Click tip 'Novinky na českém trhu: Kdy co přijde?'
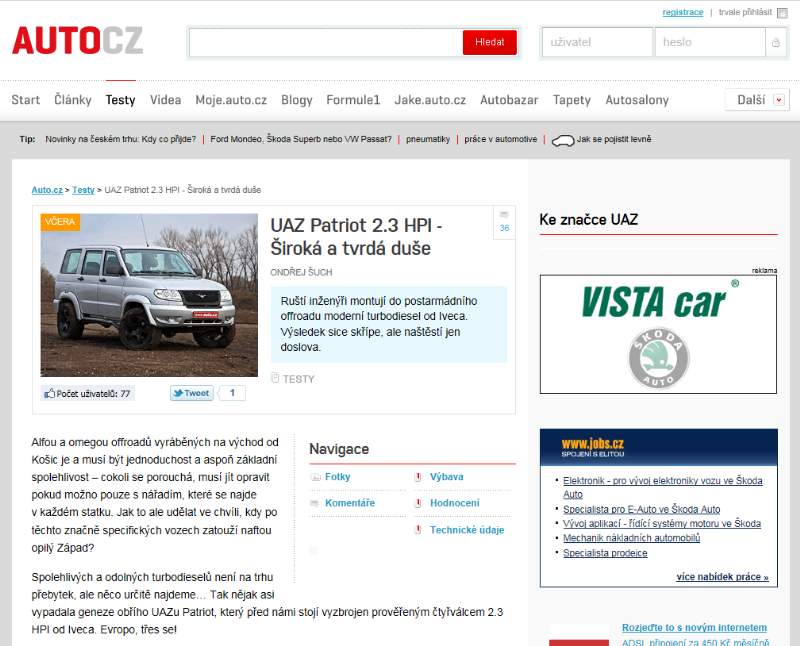 point(120,139)
